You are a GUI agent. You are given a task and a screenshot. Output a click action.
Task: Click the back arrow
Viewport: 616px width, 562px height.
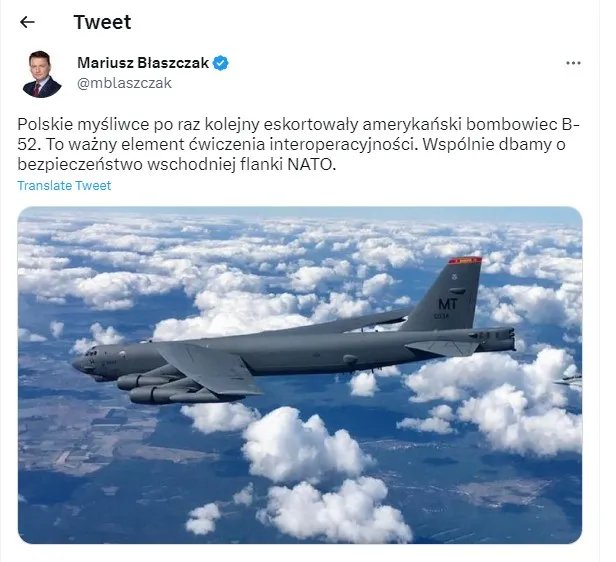coord(27,22)
